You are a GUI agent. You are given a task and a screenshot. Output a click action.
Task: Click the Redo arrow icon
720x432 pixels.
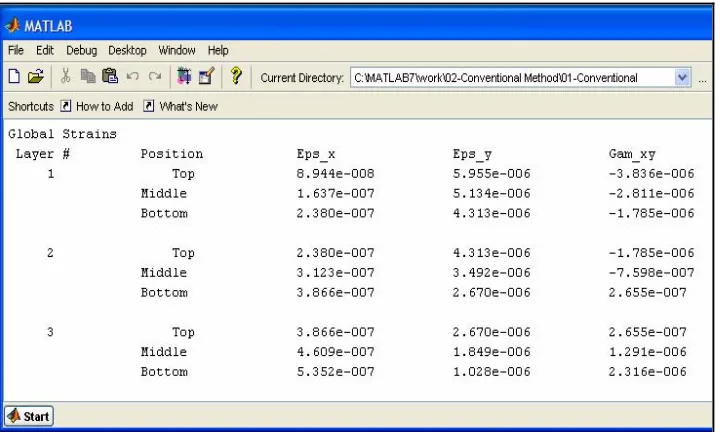tap(155, 76)
